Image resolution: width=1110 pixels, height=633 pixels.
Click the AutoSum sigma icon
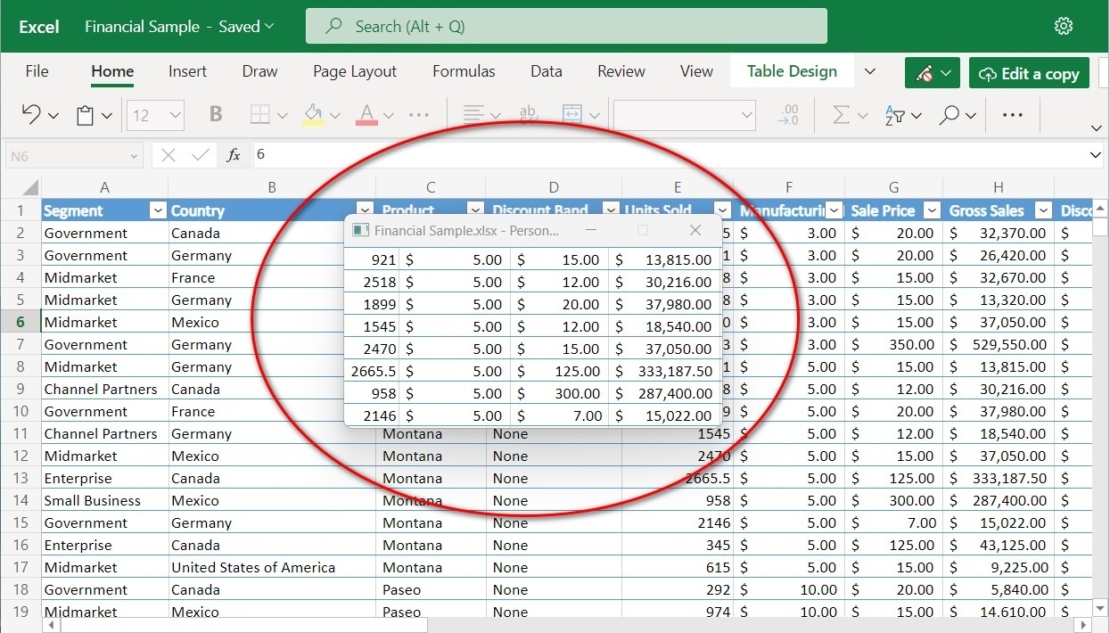[841, 115]
